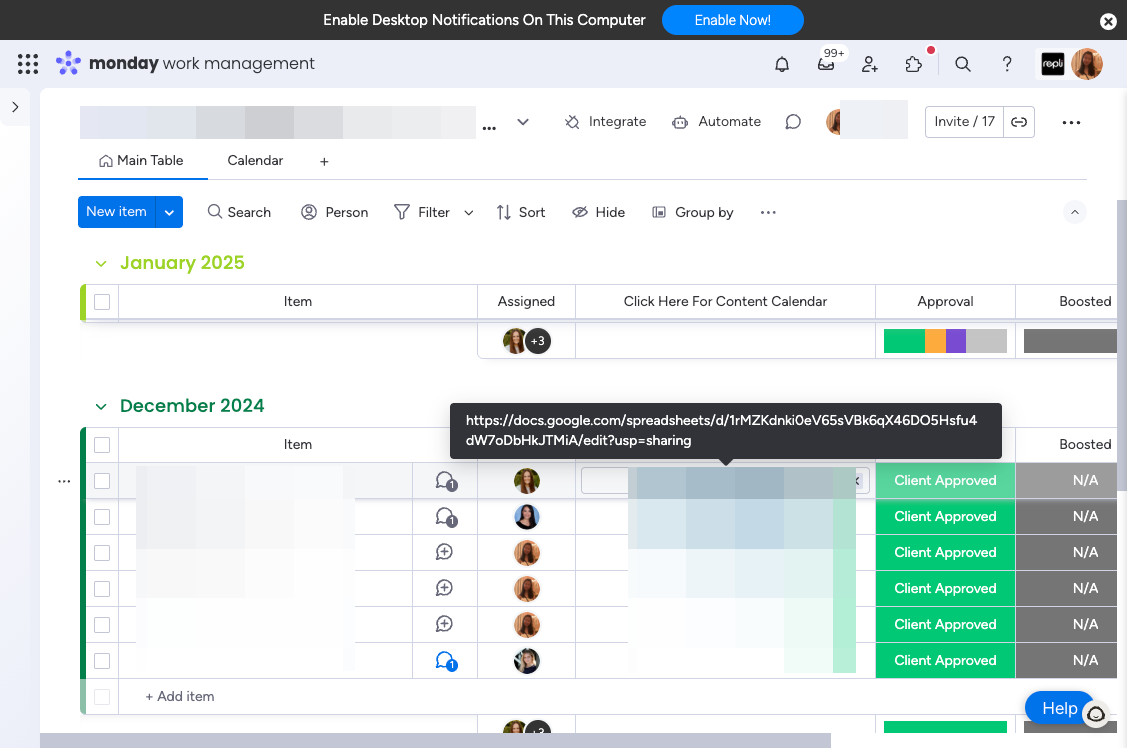Change sixth row's Client Approved status

point(945,660)
